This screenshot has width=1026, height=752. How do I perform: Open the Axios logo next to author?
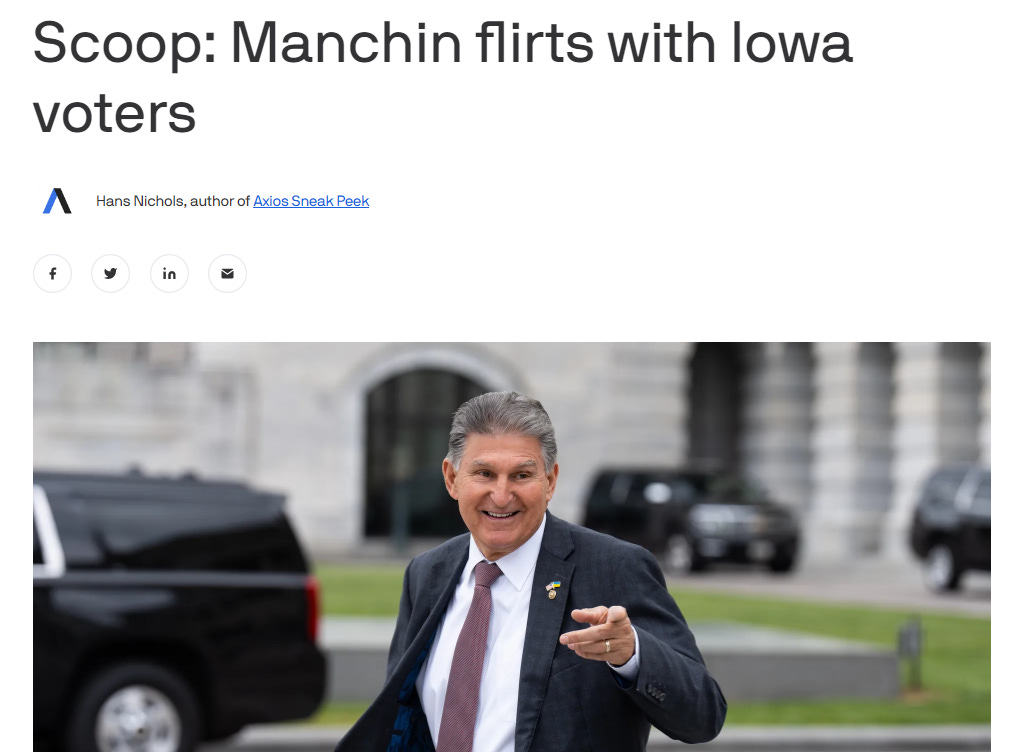[x=57, y=201]
